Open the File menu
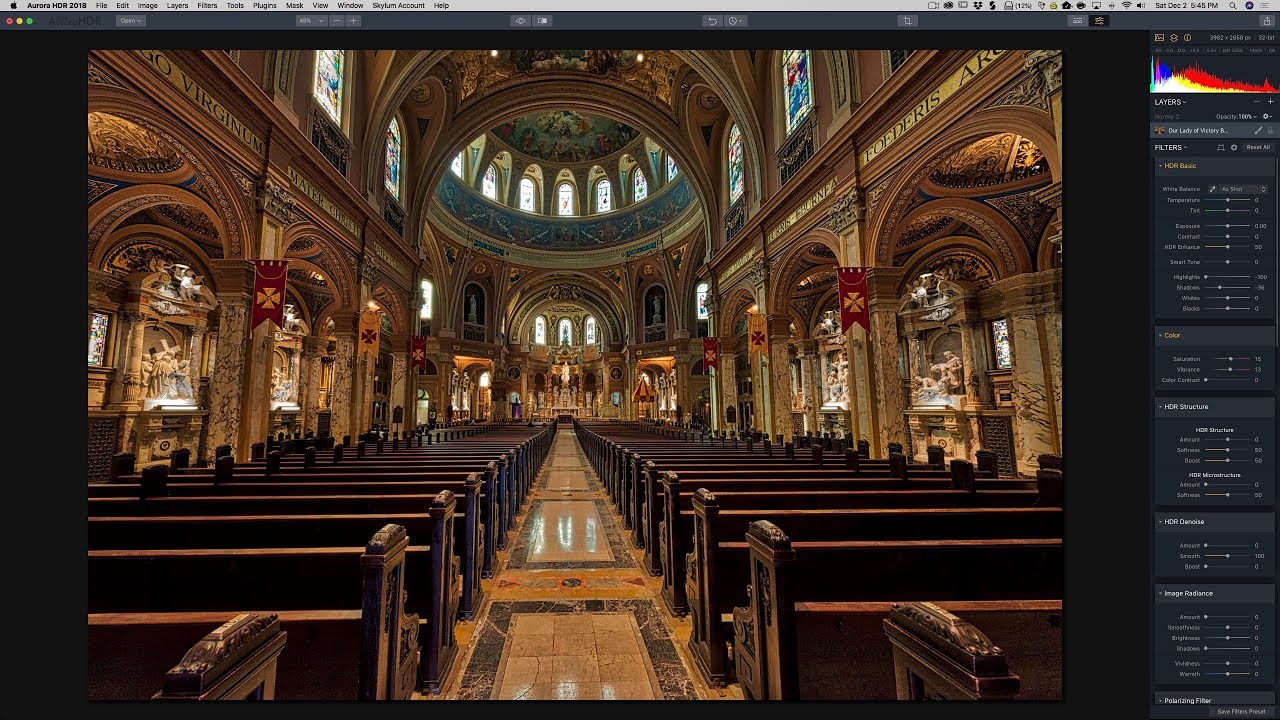 click(x=102, y=5)
